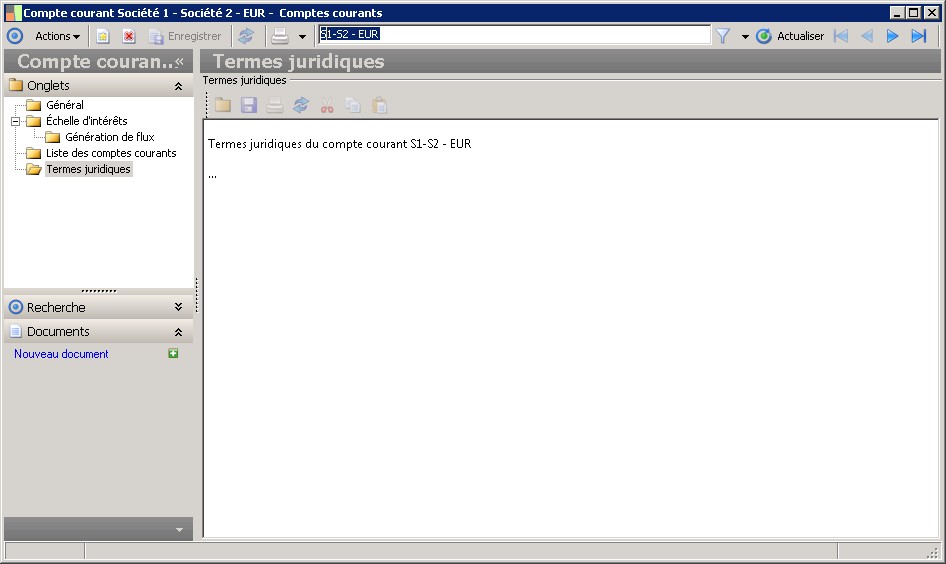Screen dimensions: 946x564
Task: Click the editor refresh icon
Action: (301, 106)
